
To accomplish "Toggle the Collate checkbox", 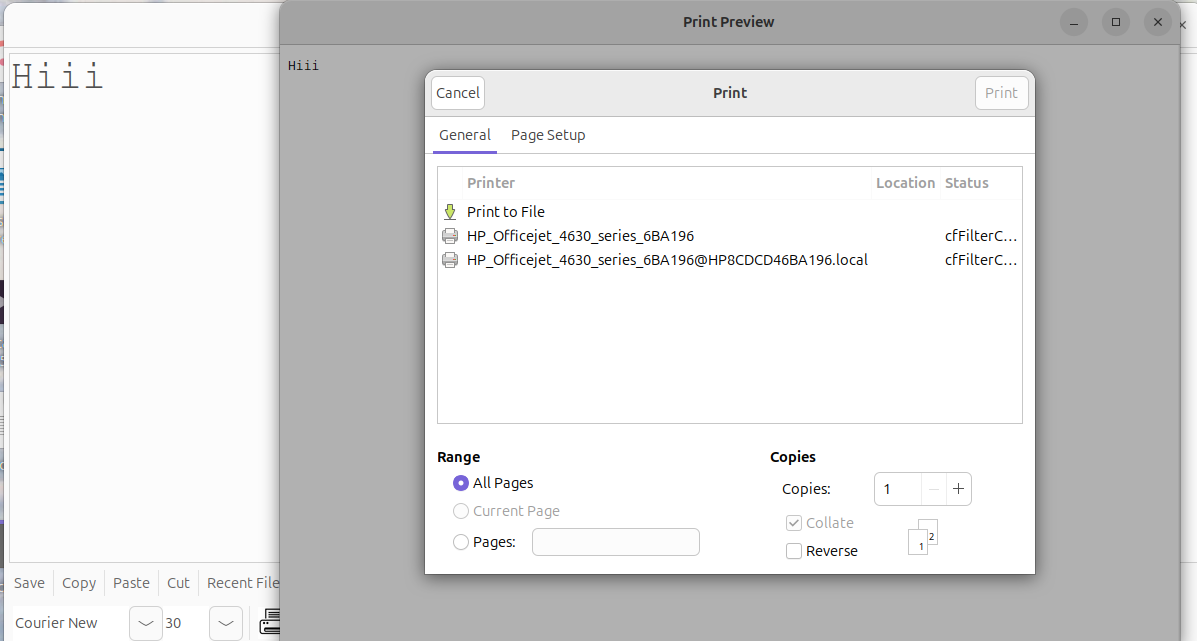I will click(793, 522).
